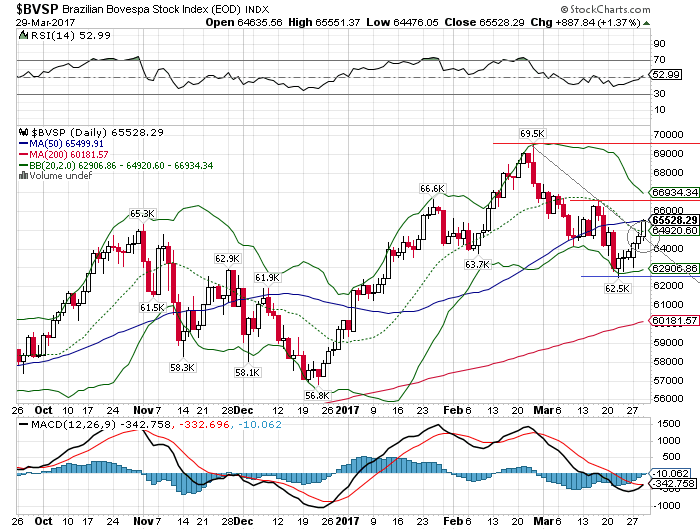Click the Feb label on bottom time axis
The width and height of the screenshot is (700, 530).
(453, 521)
